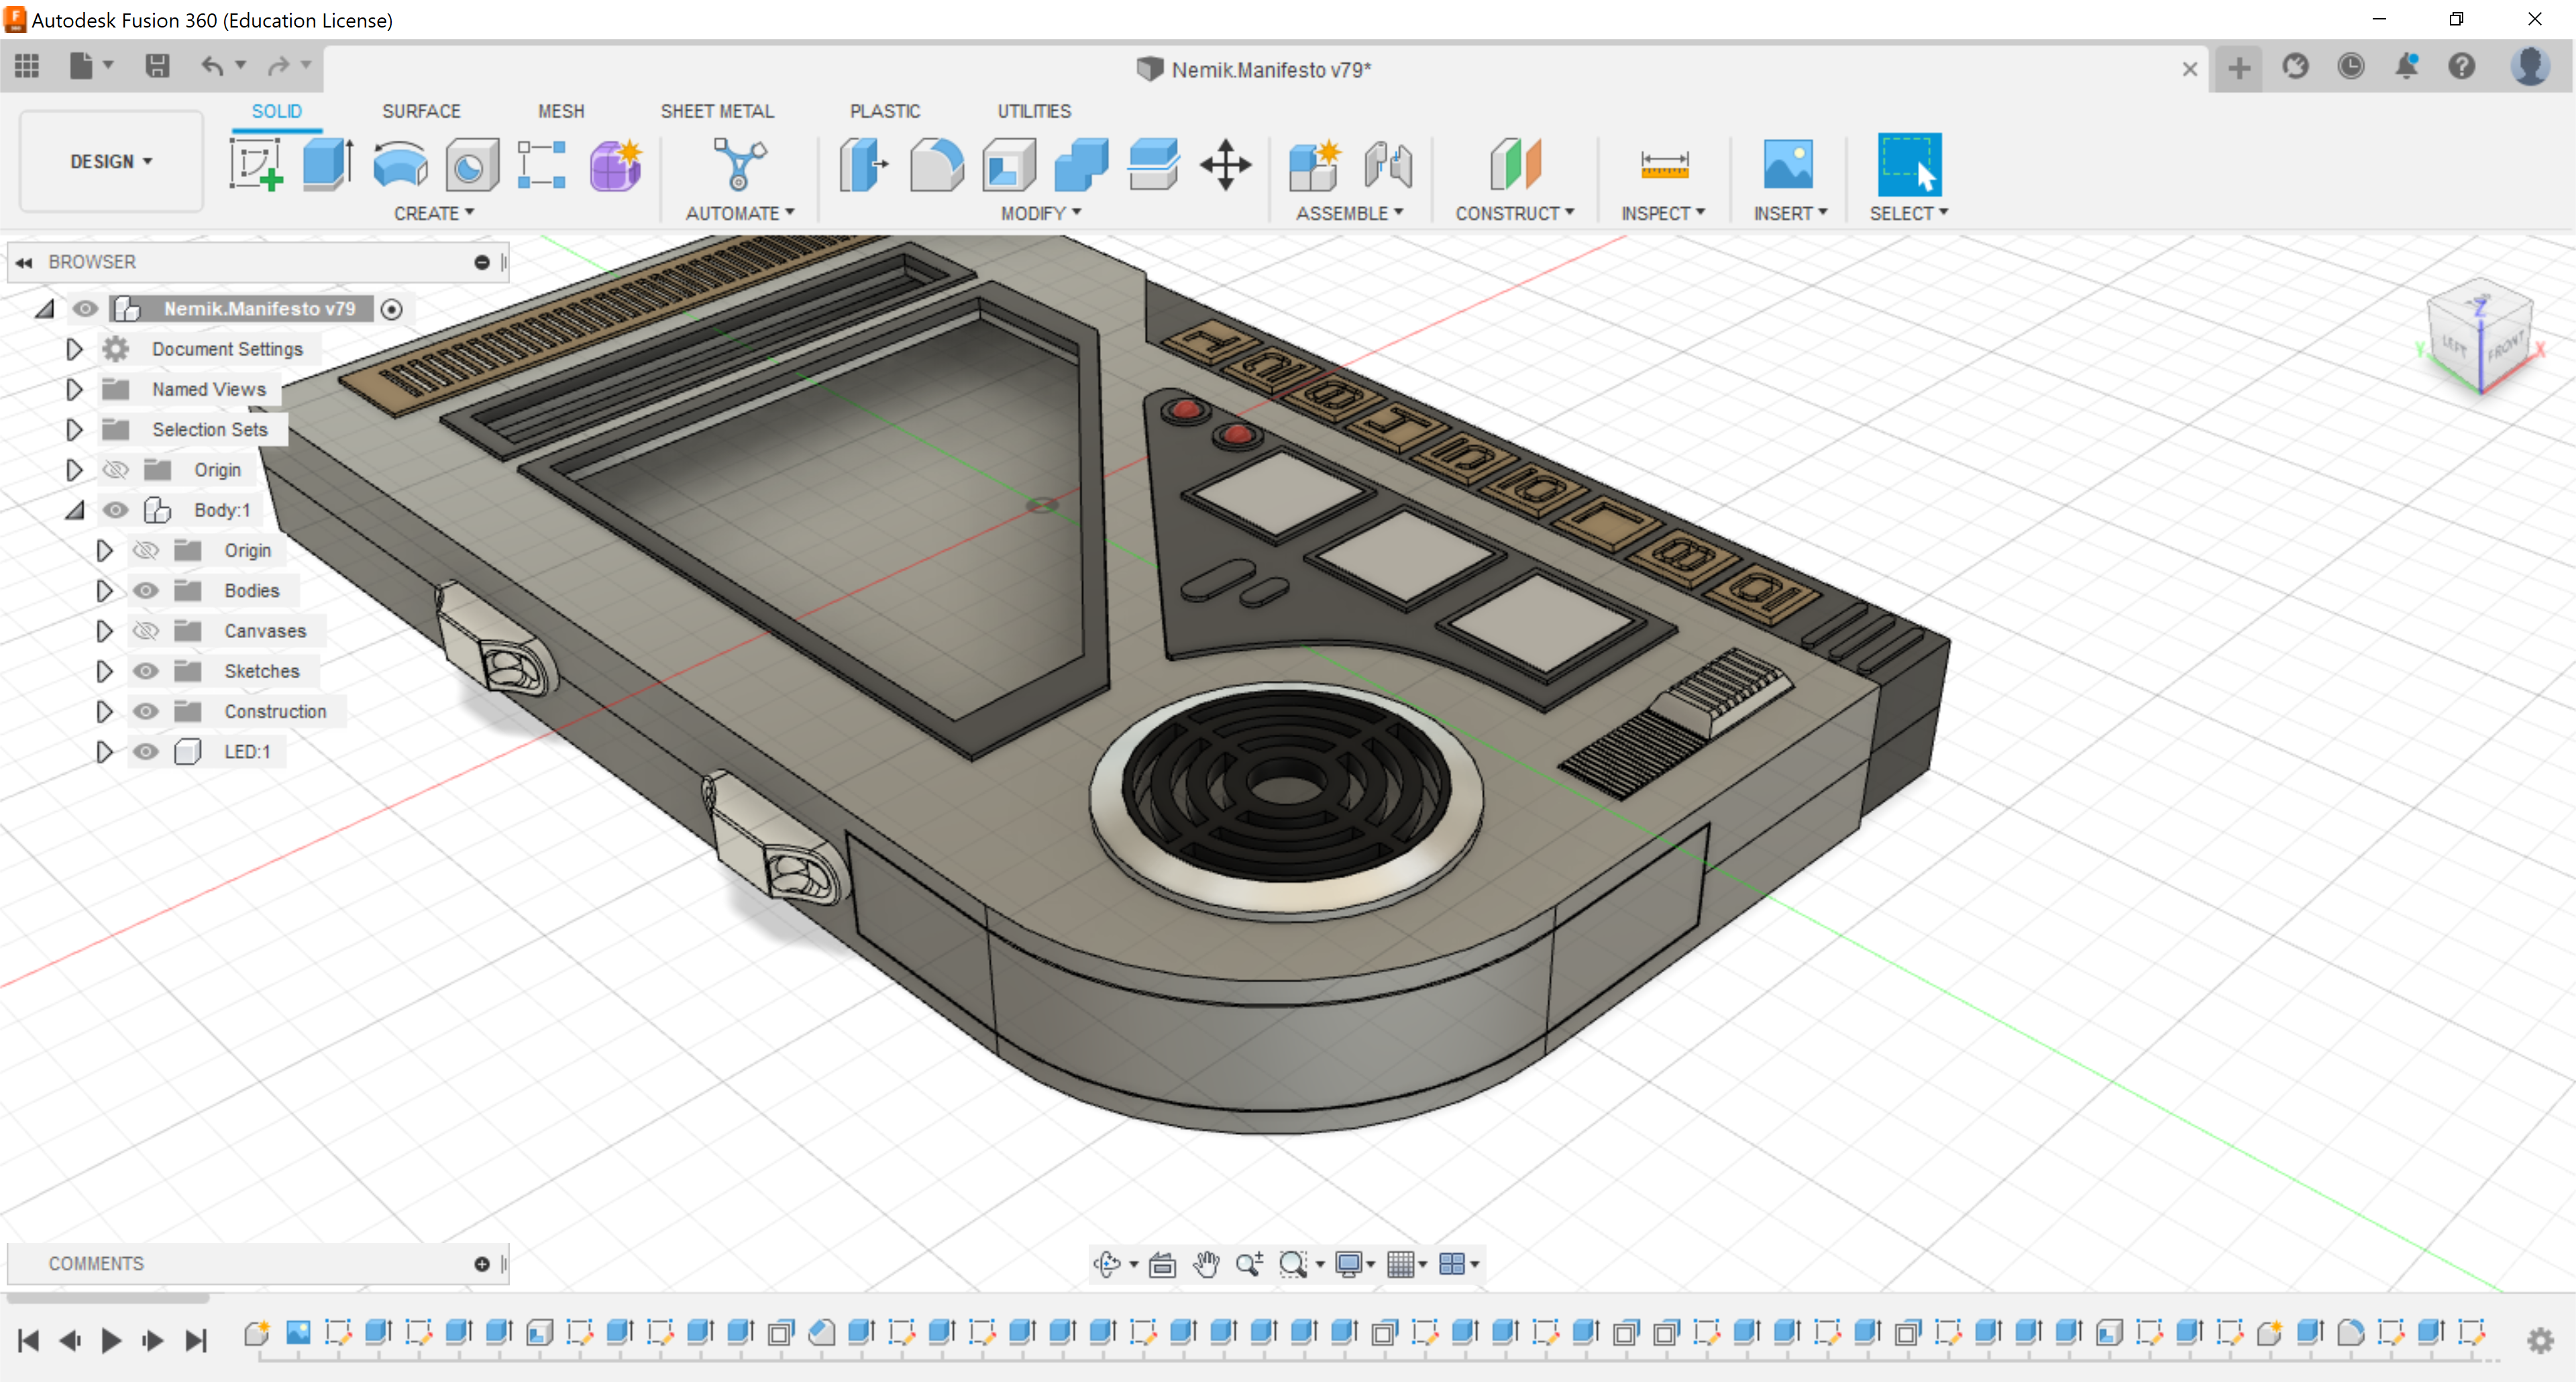Select the Extrude tool
This screenshot has width=2576, height=1382.
(x=328, y=165)
